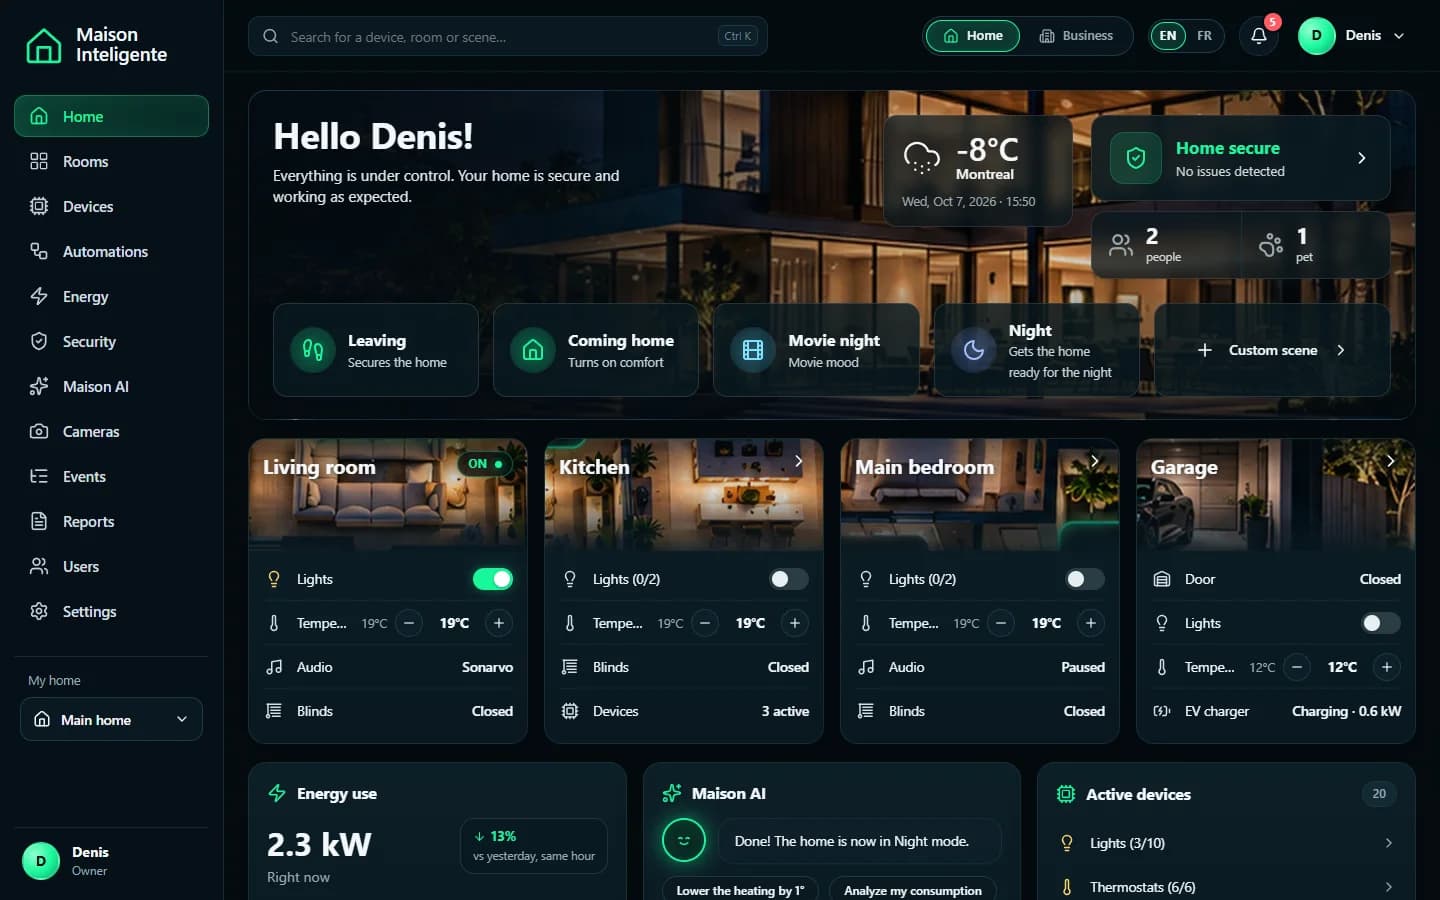Image resolution: width=1440 pixels, height=900 pixels.
Task: Toggle the Garage lights switch
Action: pos(1381,623)
